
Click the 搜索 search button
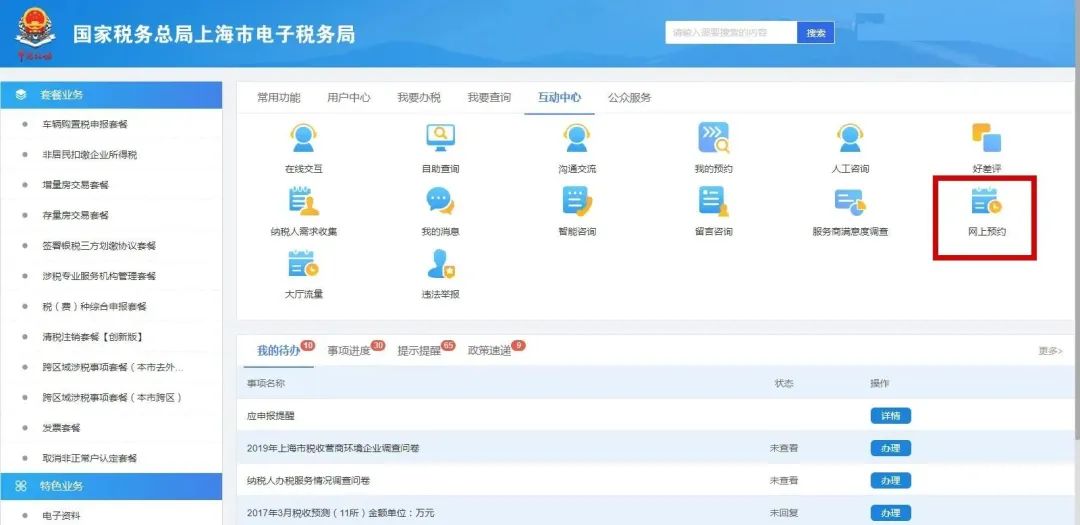pos(815,33)
